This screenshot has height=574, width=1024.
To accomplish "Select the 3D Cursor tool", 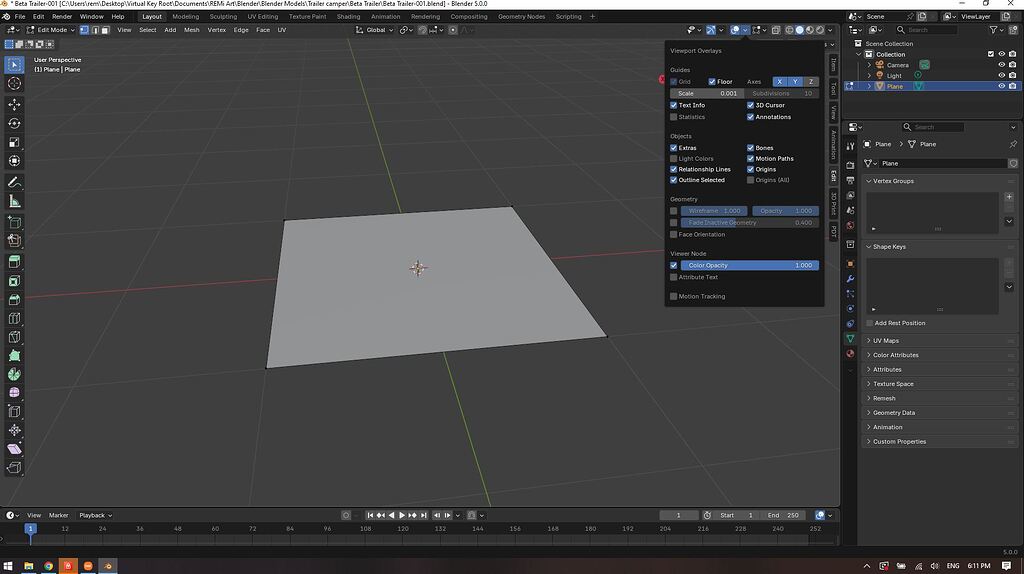I will [14, 84].
